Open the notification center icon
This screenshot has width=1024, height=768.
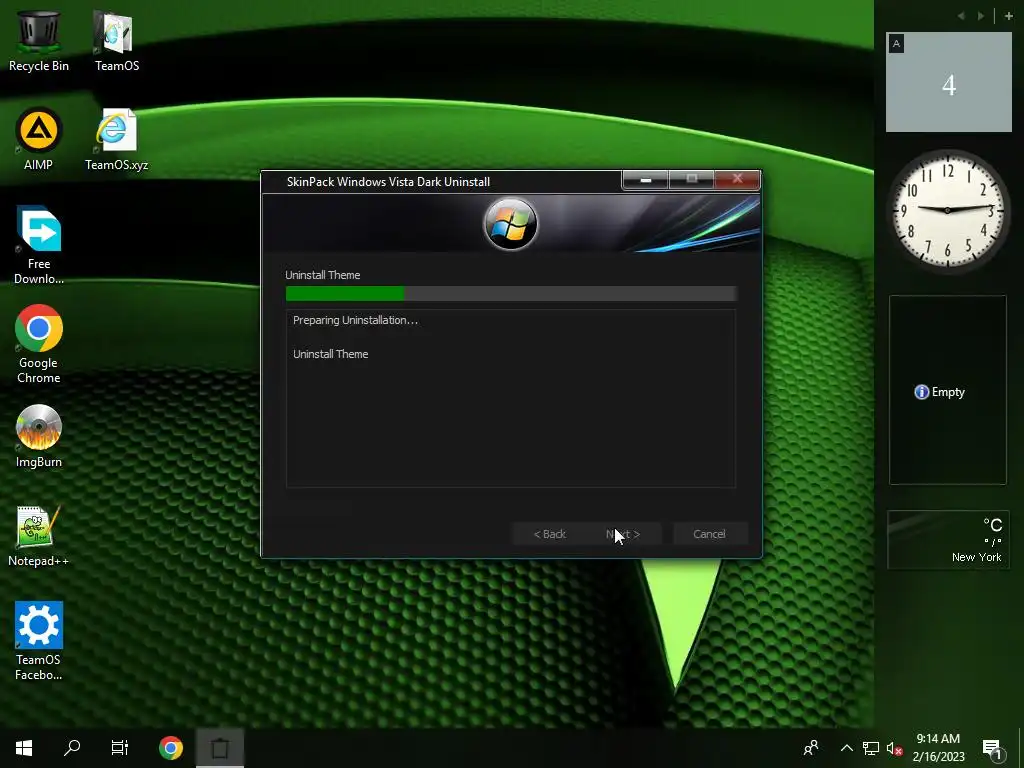coord(992,749)
